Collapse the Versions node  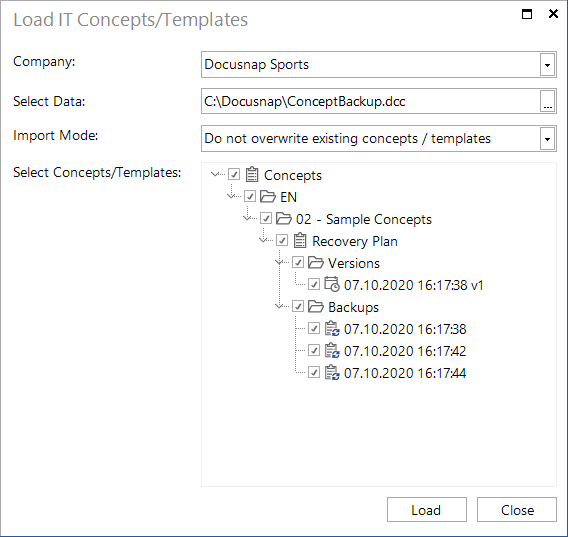[x=279, y=262]
